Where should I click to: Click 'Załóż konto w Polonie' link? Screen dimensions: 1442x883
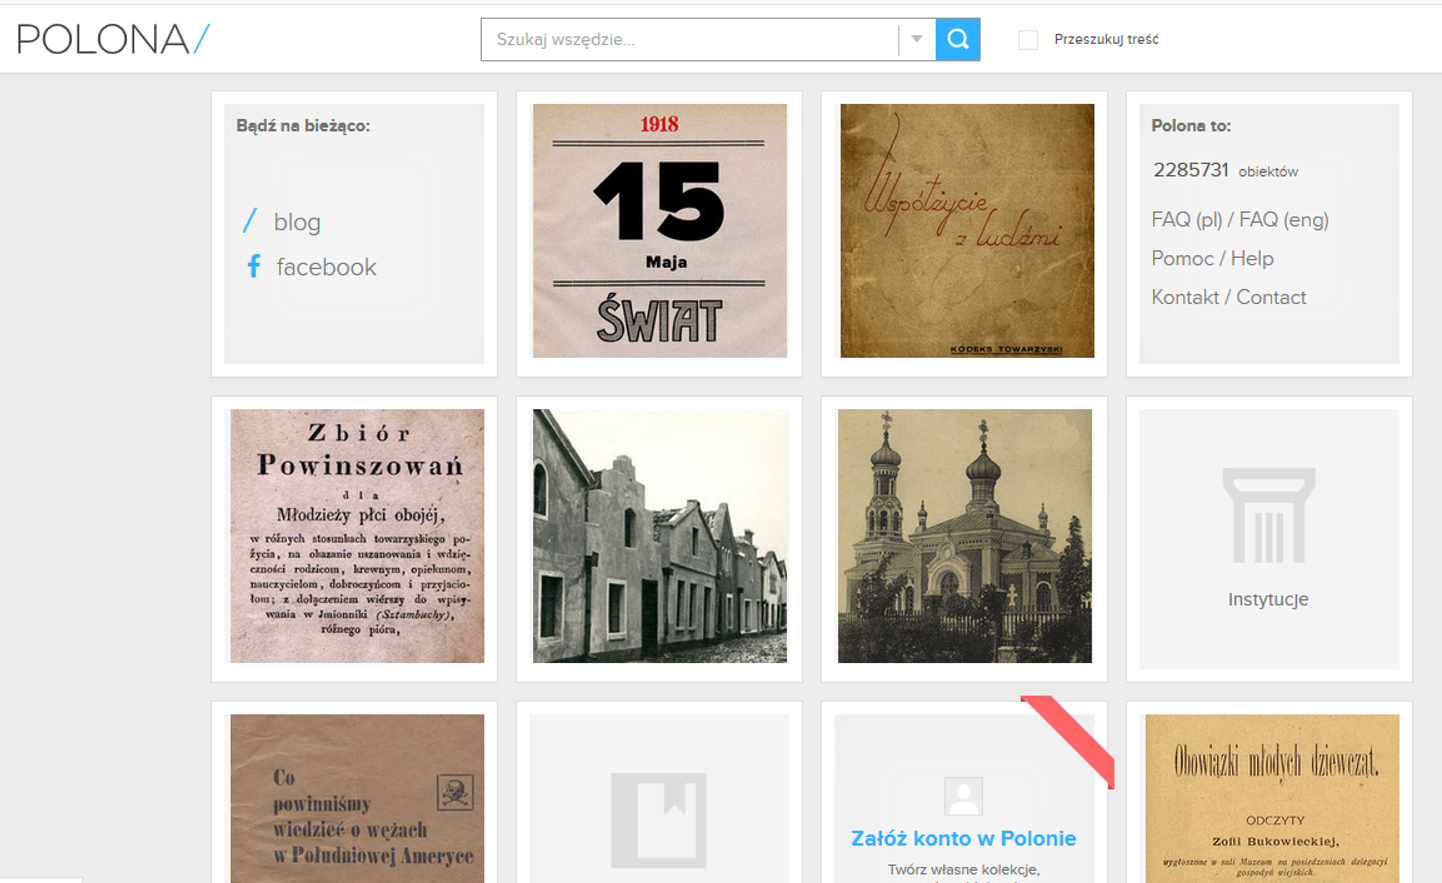pyautogui.click(x=964, y=838)
